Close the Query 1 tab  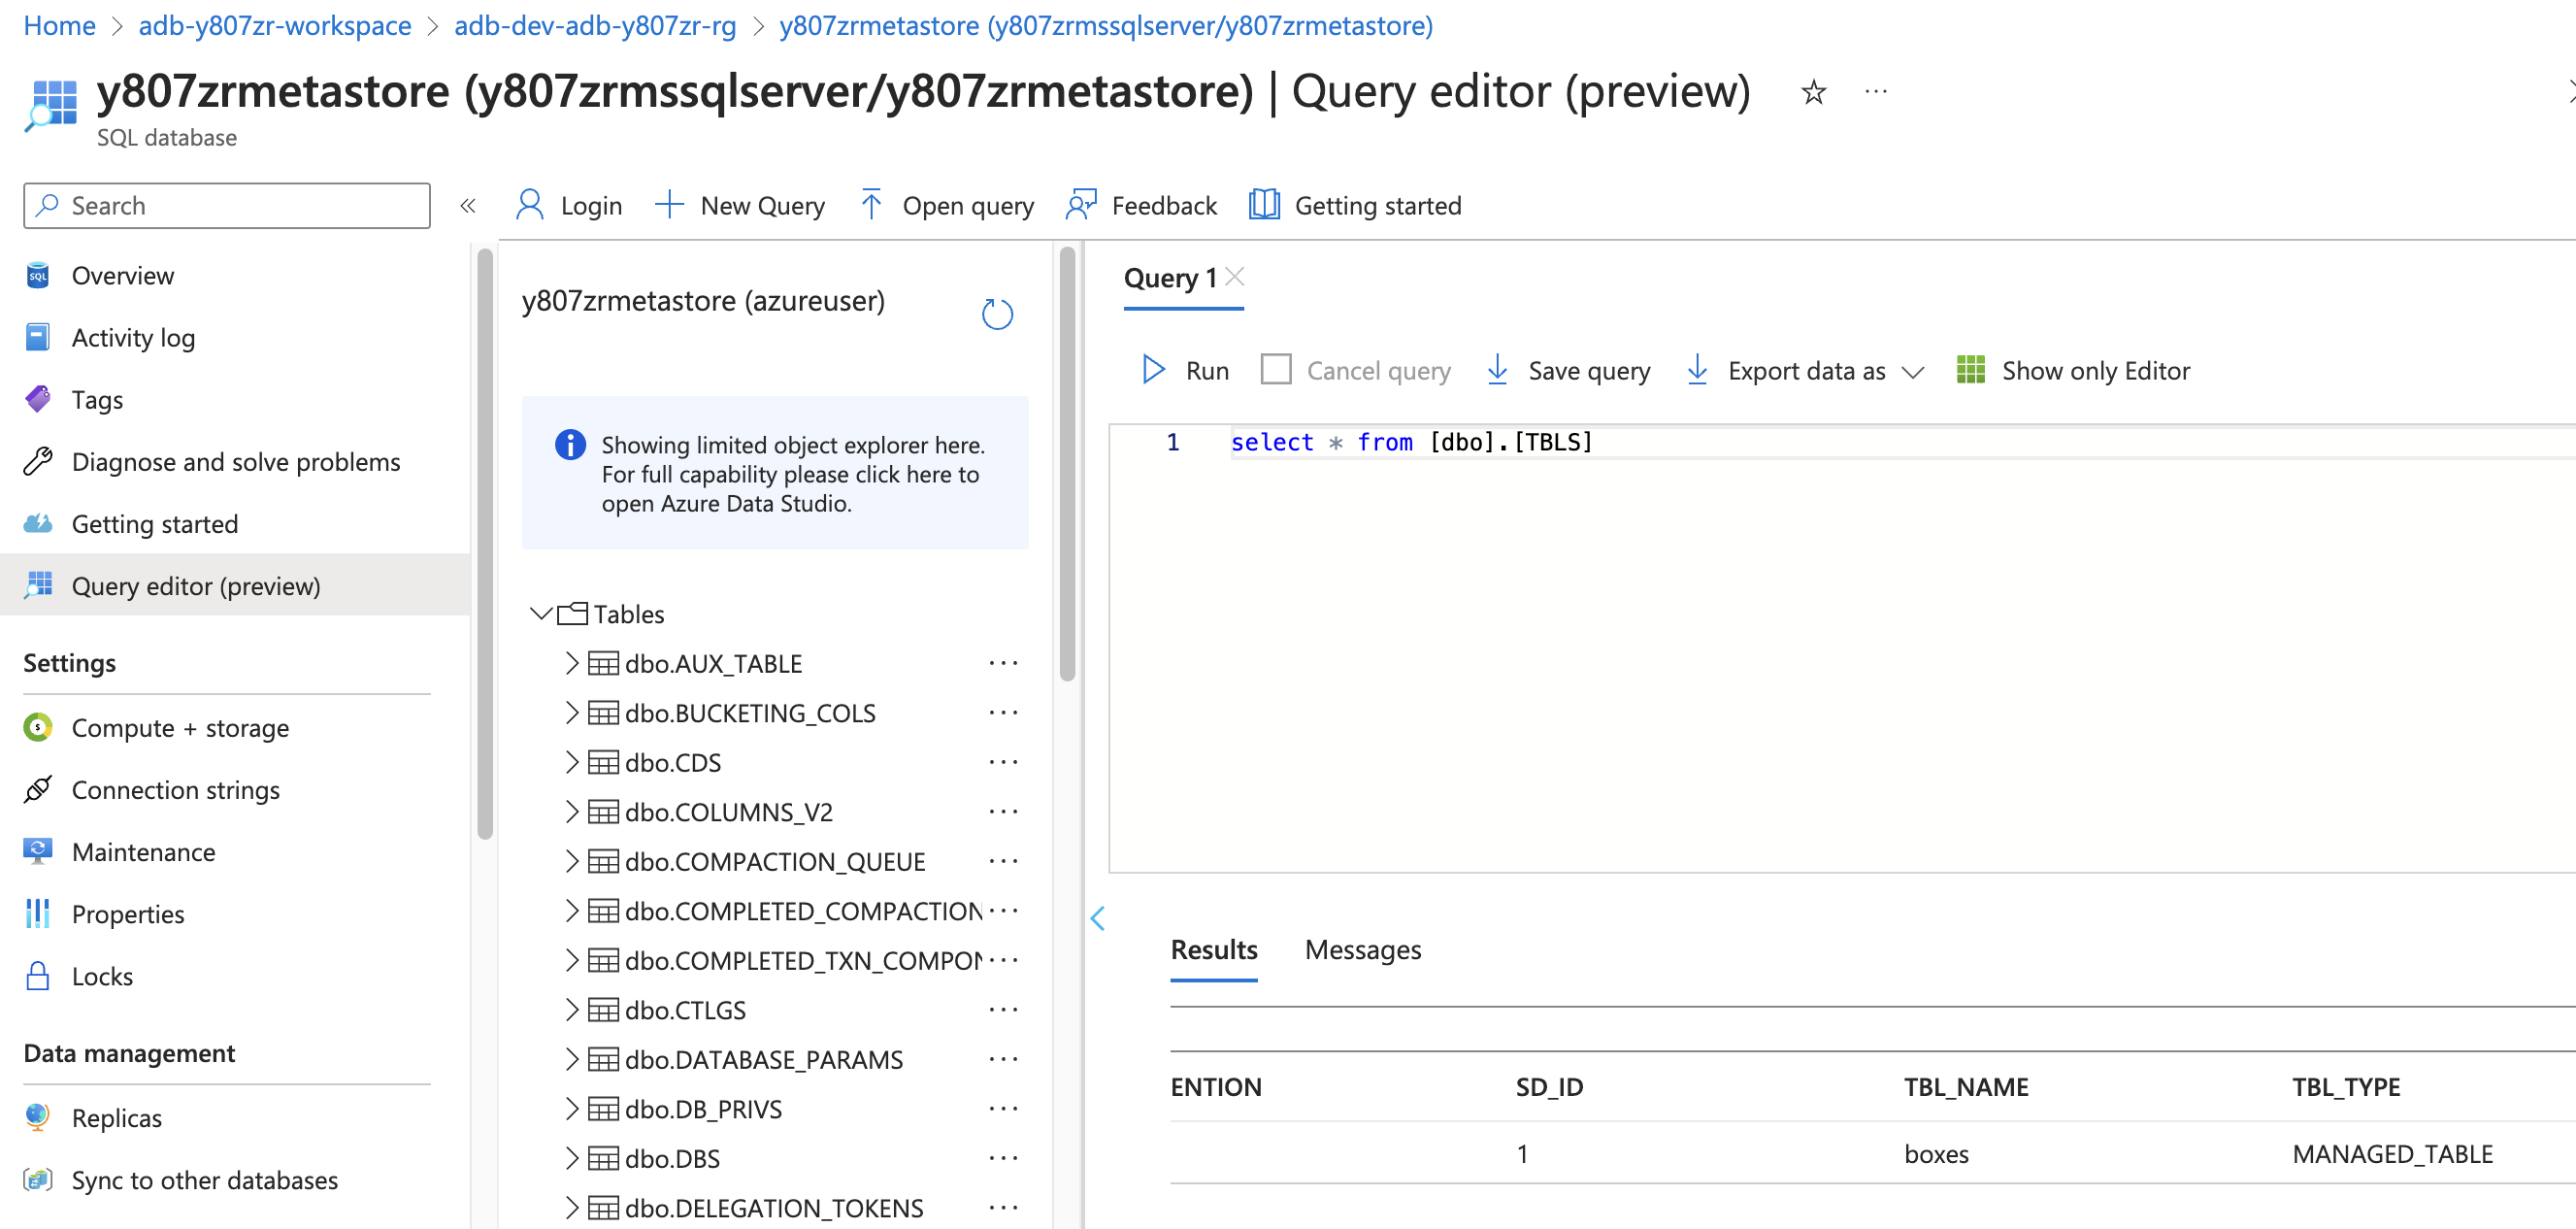pos(1235,276)
